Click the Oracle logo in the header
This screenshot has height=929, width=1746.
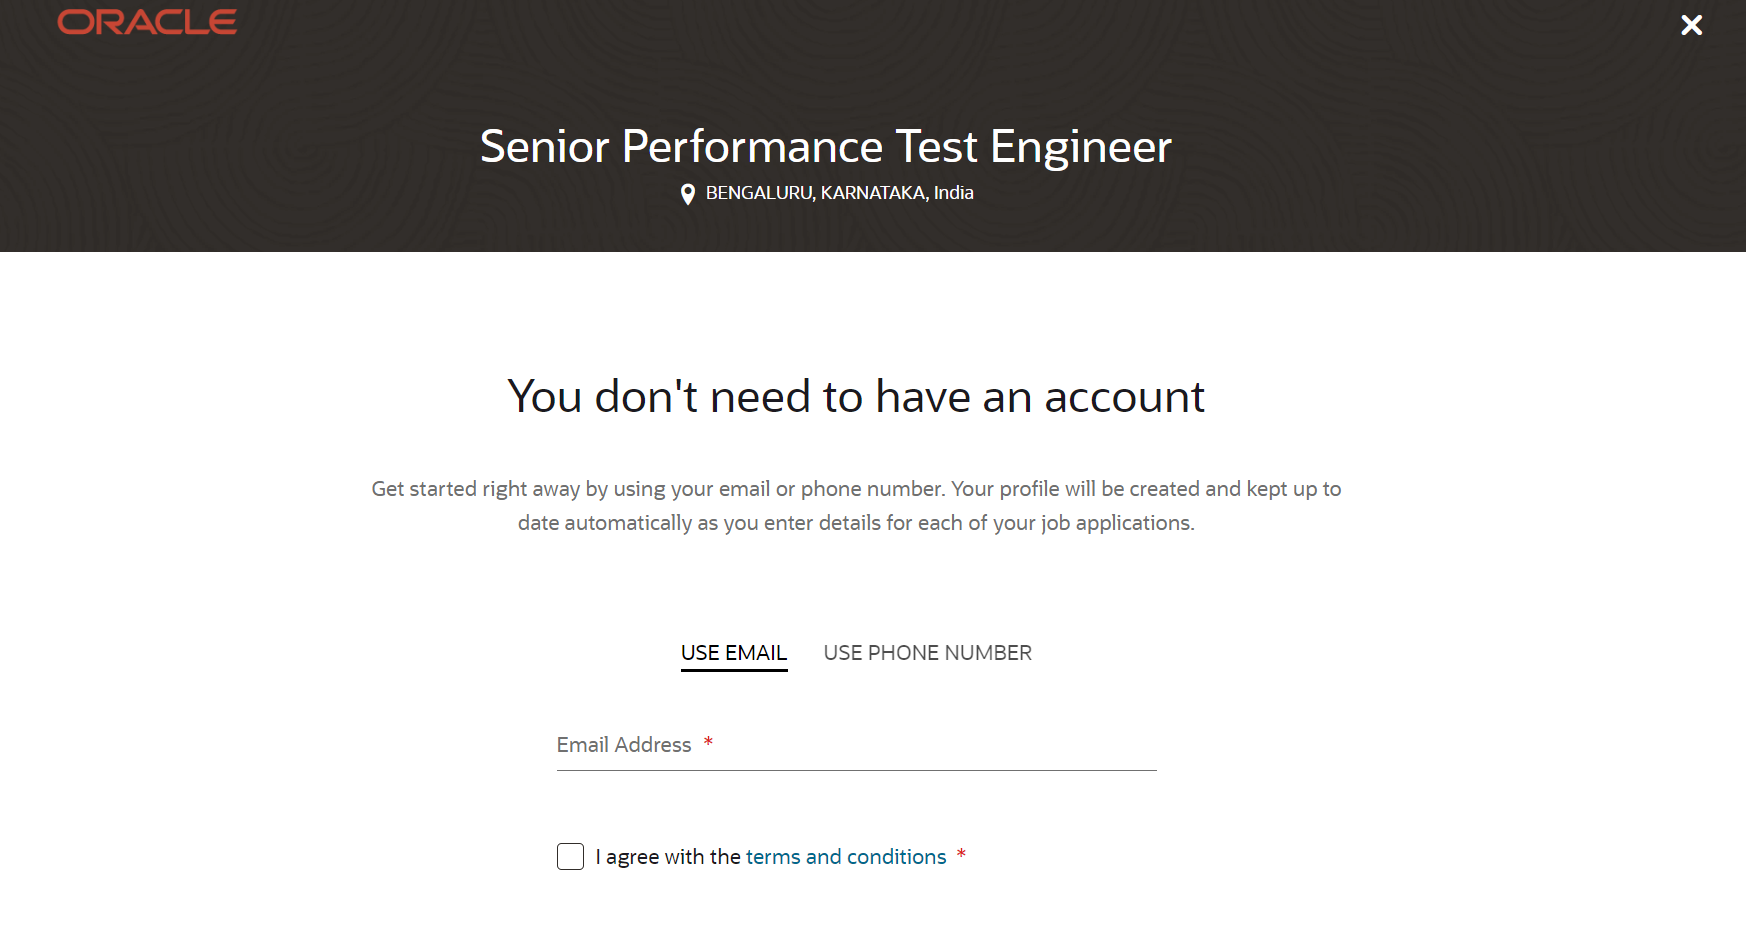coord(147,22)
